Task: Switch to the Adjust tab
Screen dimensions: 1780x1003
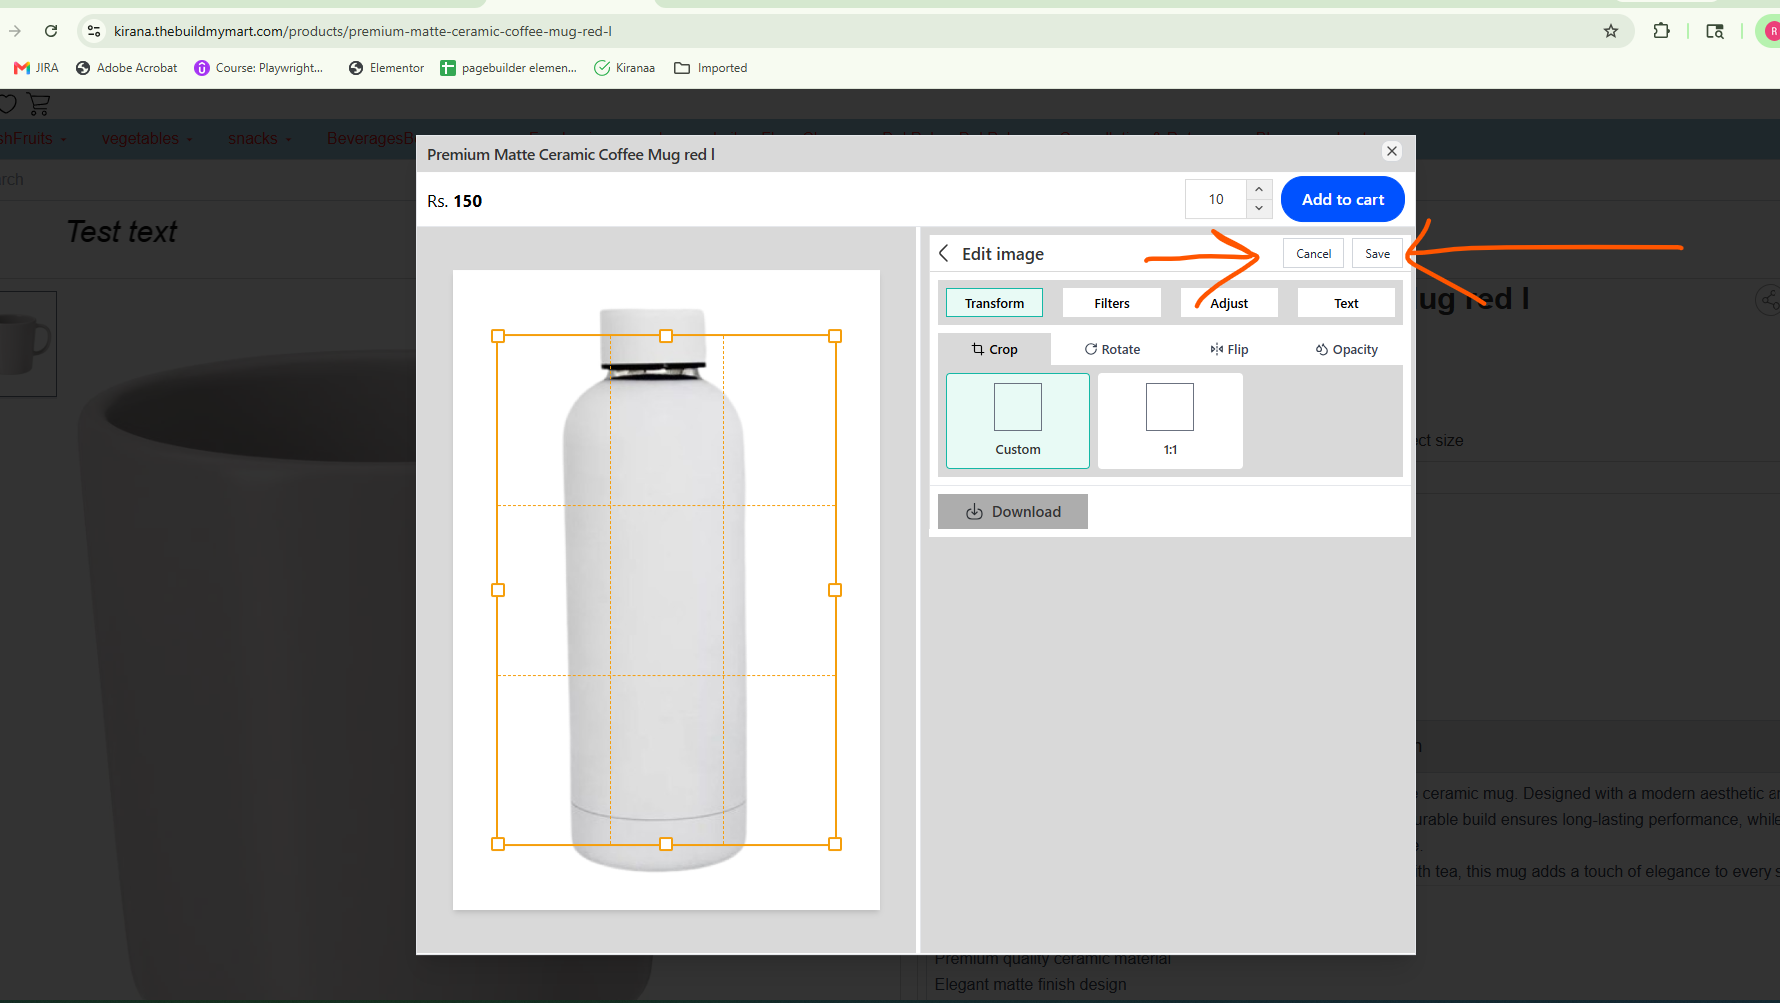Action: point(1229,303)
